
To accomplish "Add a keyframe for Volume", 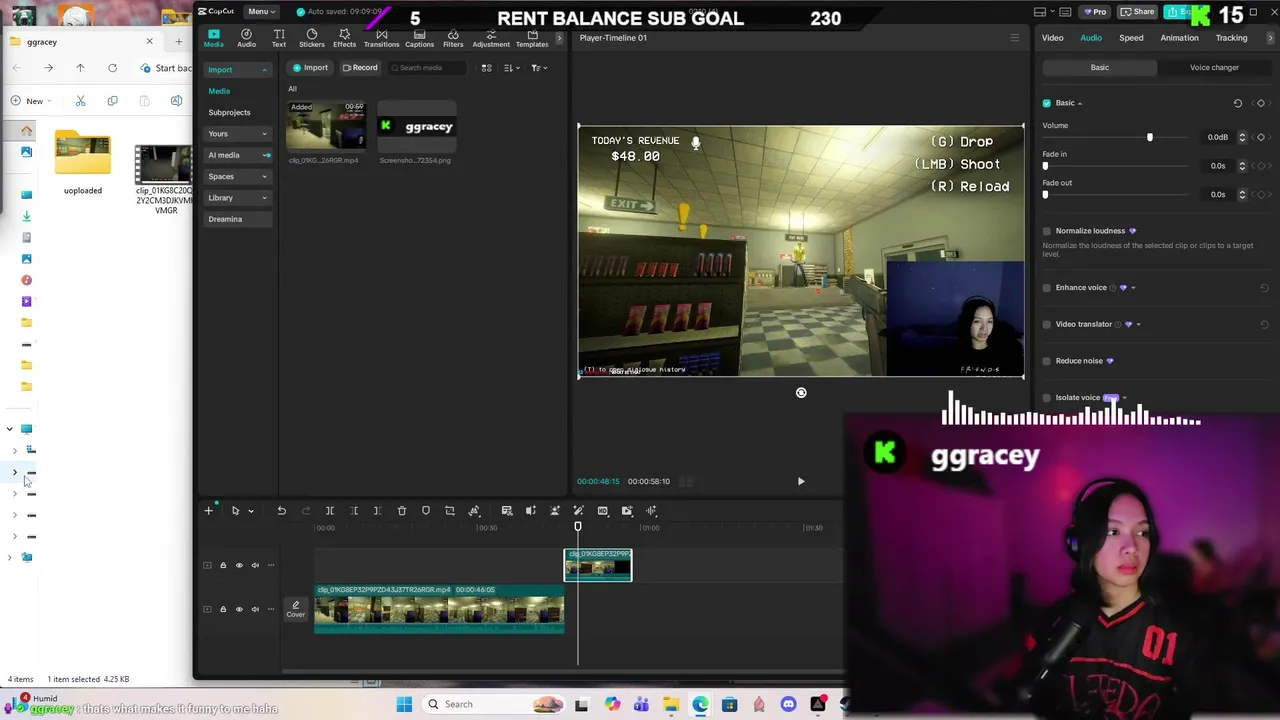I will [1261, 137].
